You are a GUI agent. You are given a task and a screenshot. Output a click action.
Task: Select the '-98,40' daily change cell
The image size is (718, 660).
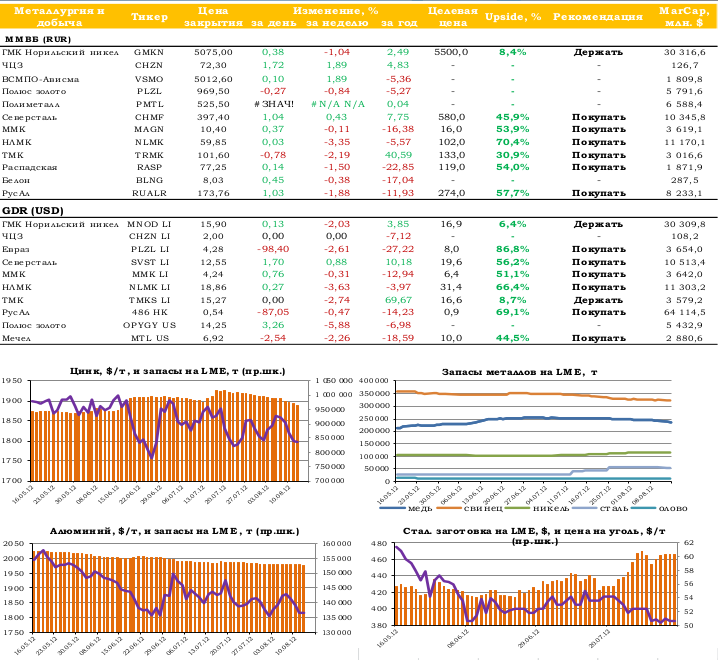click(x=273, y=249)
